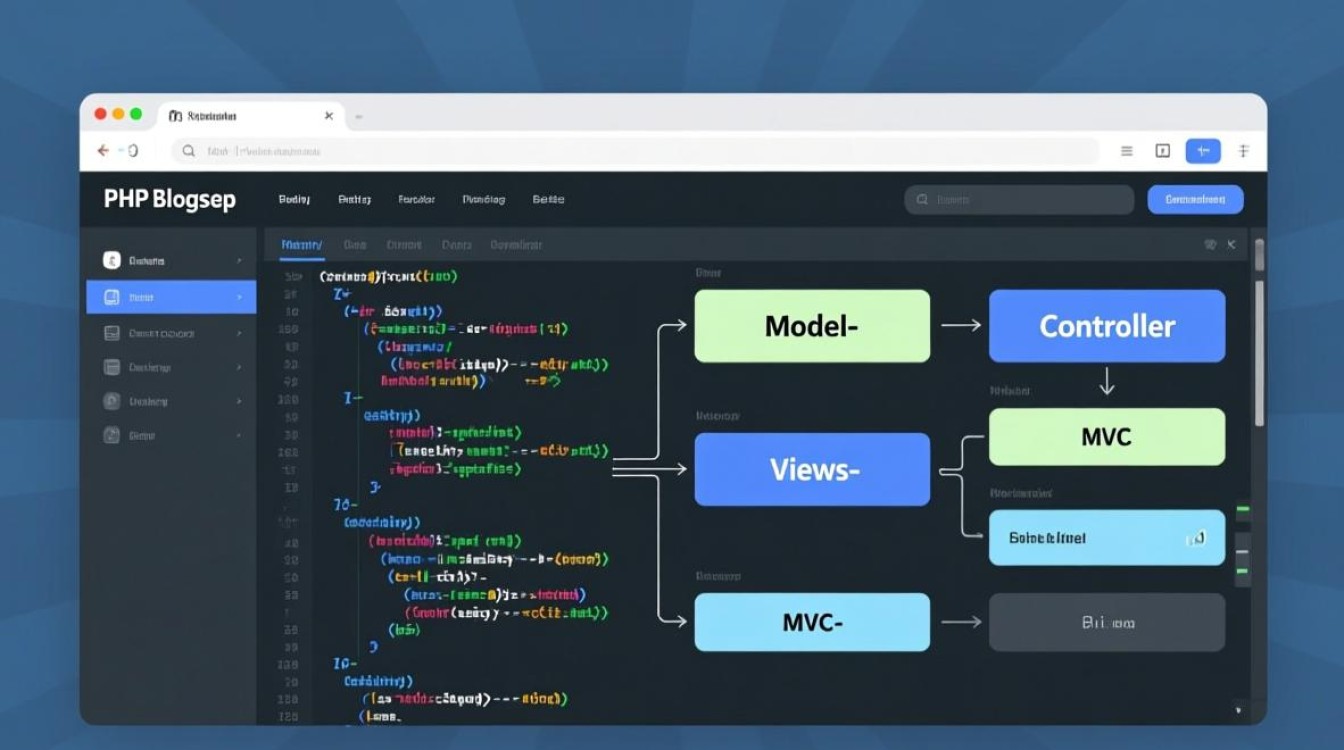Open the first navigation link beside PHP Blogsep
1344x750 pixels.
coord(294,200)
